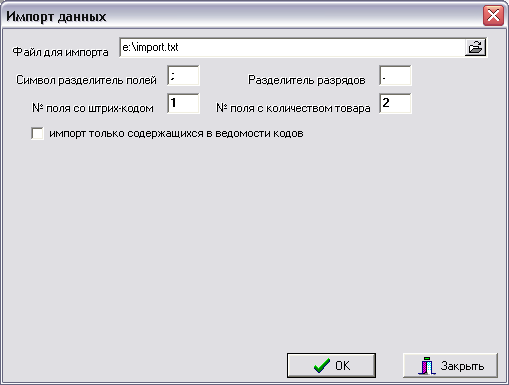Viewport: 509px width, 385px height.
Task: Click the Закрыть button text
Action: 462,366
